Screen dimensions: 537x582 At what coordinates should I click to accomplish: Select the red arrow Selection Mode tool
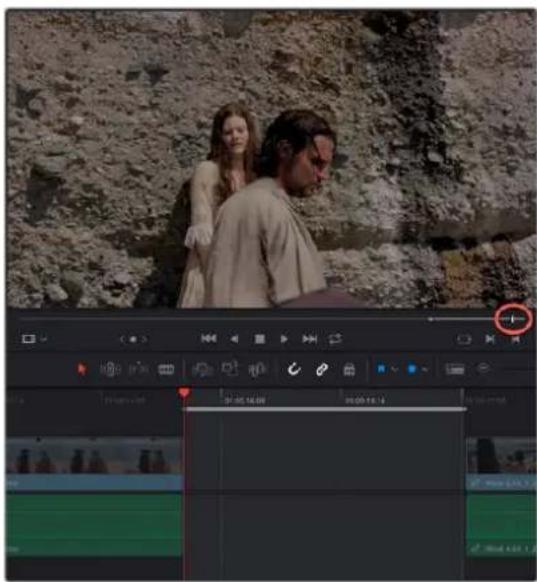[81, 369]
